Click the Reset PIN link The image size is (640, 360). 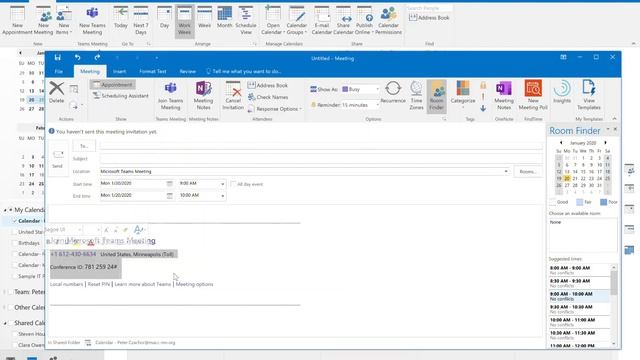coord(99,284)
